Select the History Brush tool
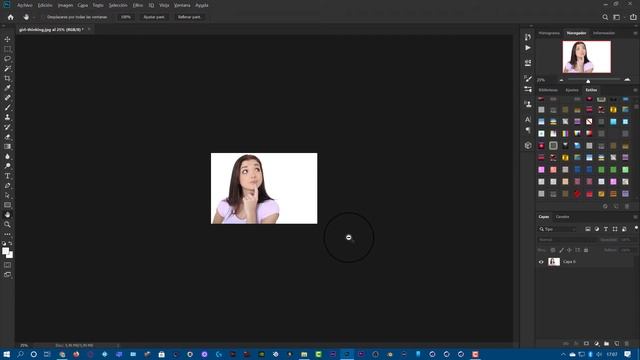 pyautogui.click(x=7, y=127)
